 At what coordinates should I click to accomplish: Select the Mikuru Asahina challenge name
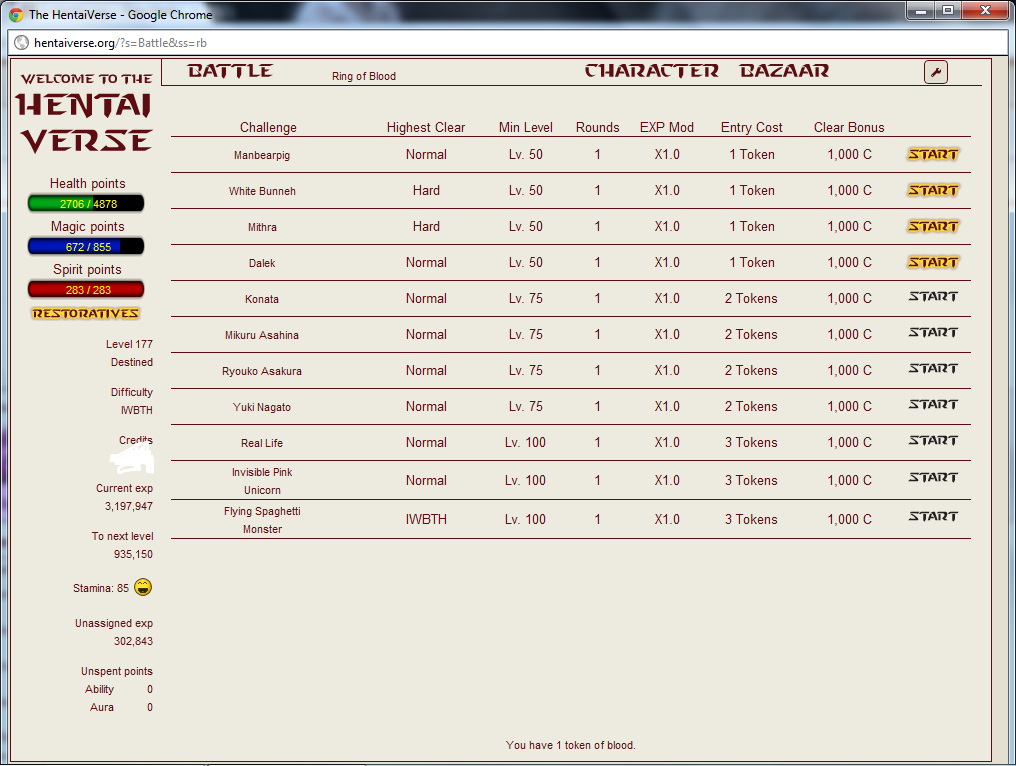262,335
